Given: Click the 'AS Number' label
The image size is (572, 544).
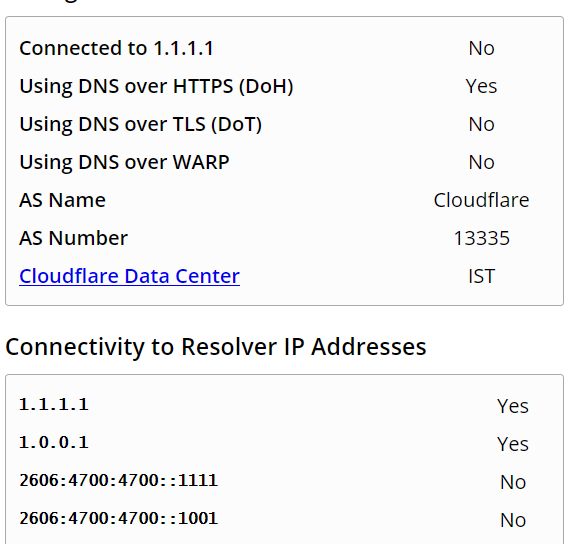Looking at the screenshot, I should point(73,238).
